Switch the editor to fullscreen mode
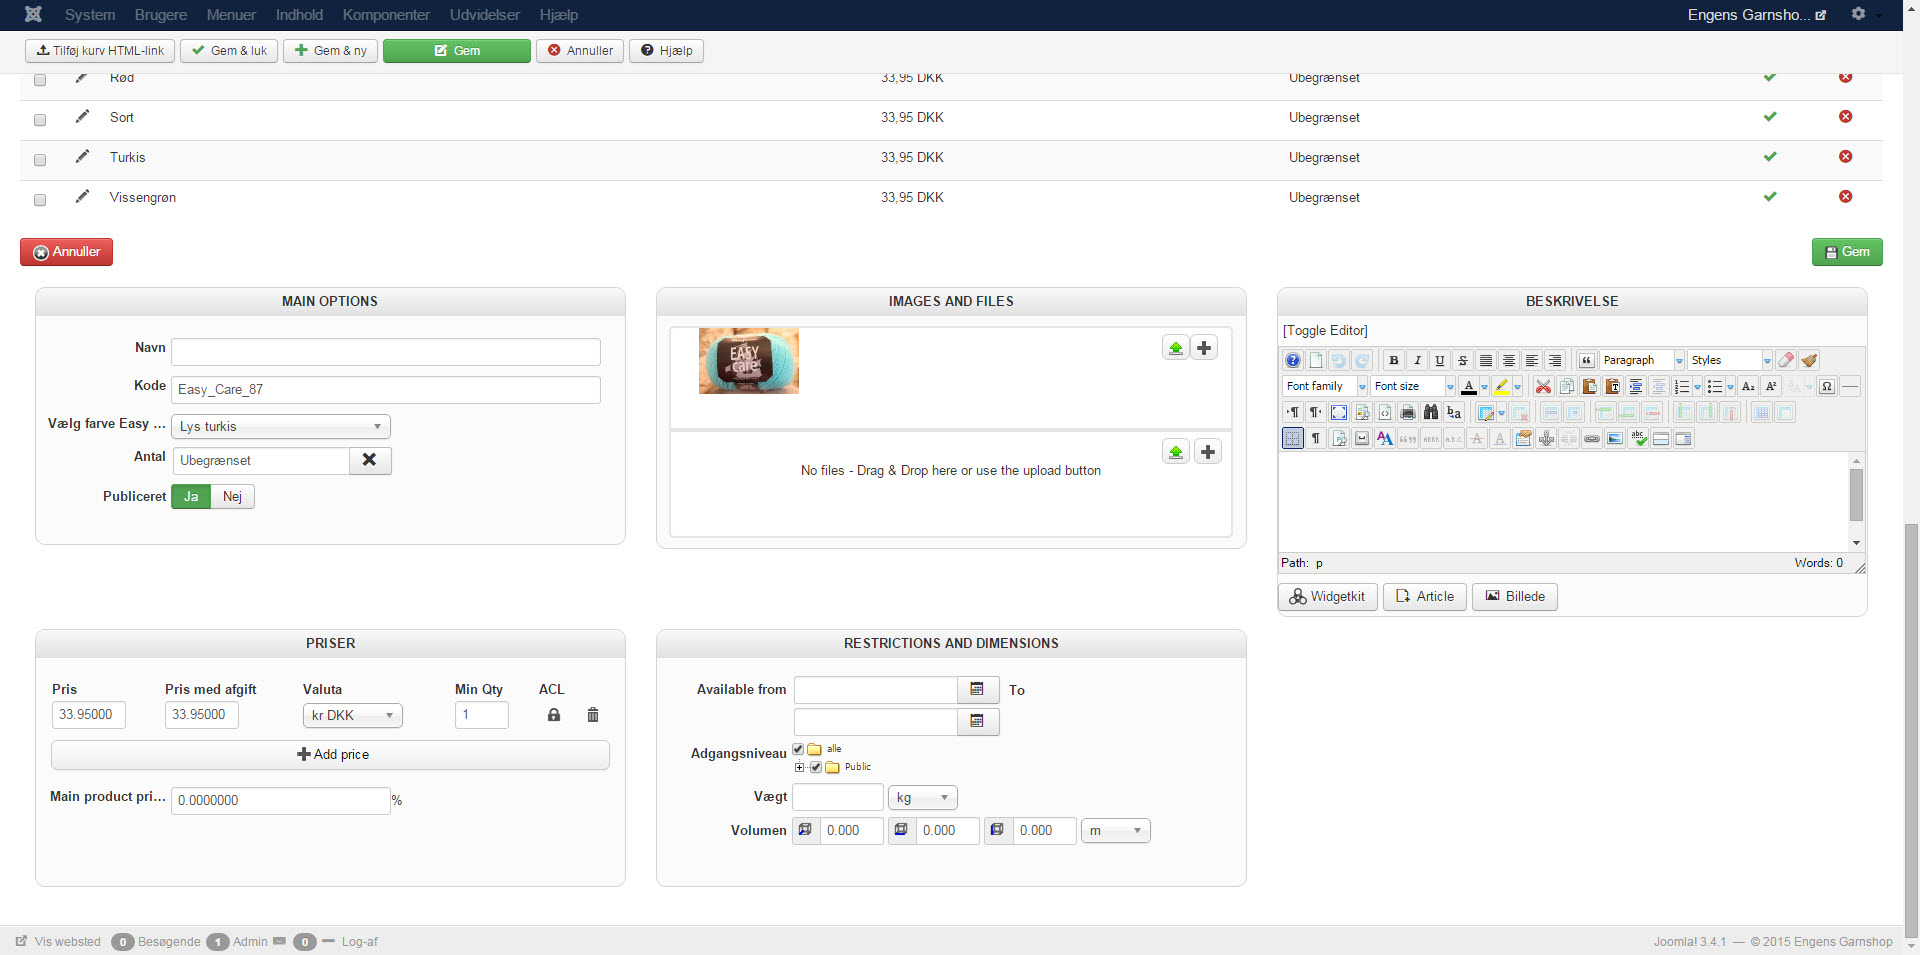 pyautogui.click(x=1339, y=412)
